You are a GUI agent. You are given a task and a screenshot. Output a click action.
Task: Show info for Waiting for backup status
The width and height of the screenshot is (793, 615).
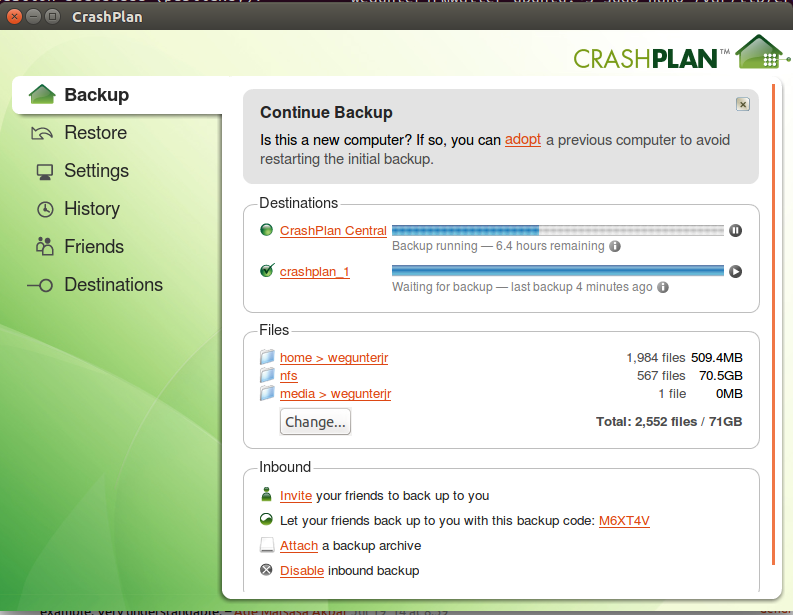click(x=663, y=287)
